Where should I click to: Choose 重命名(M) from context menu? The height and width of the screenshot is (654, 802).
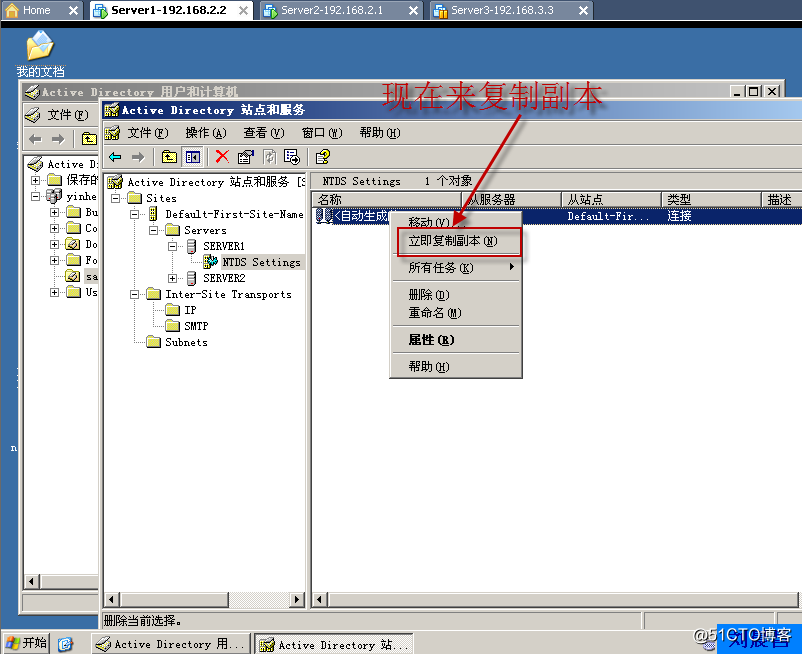click(457, 312)
